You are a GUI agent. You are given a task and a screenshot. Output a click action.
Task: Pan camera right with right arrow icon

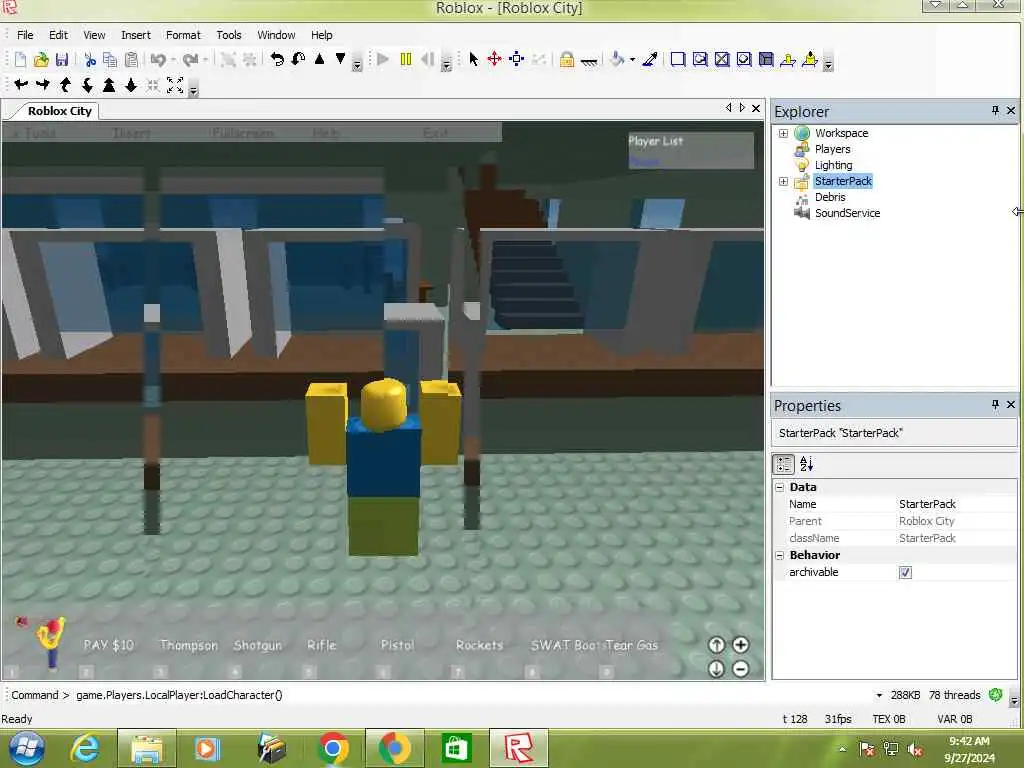click(43, 84)
